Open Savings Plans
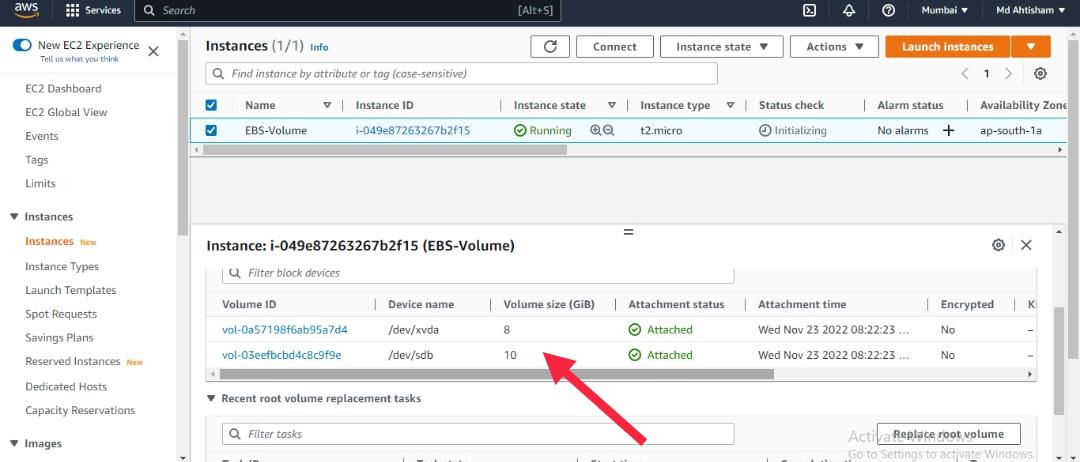The image size is (1080, 462). point(59,338)
